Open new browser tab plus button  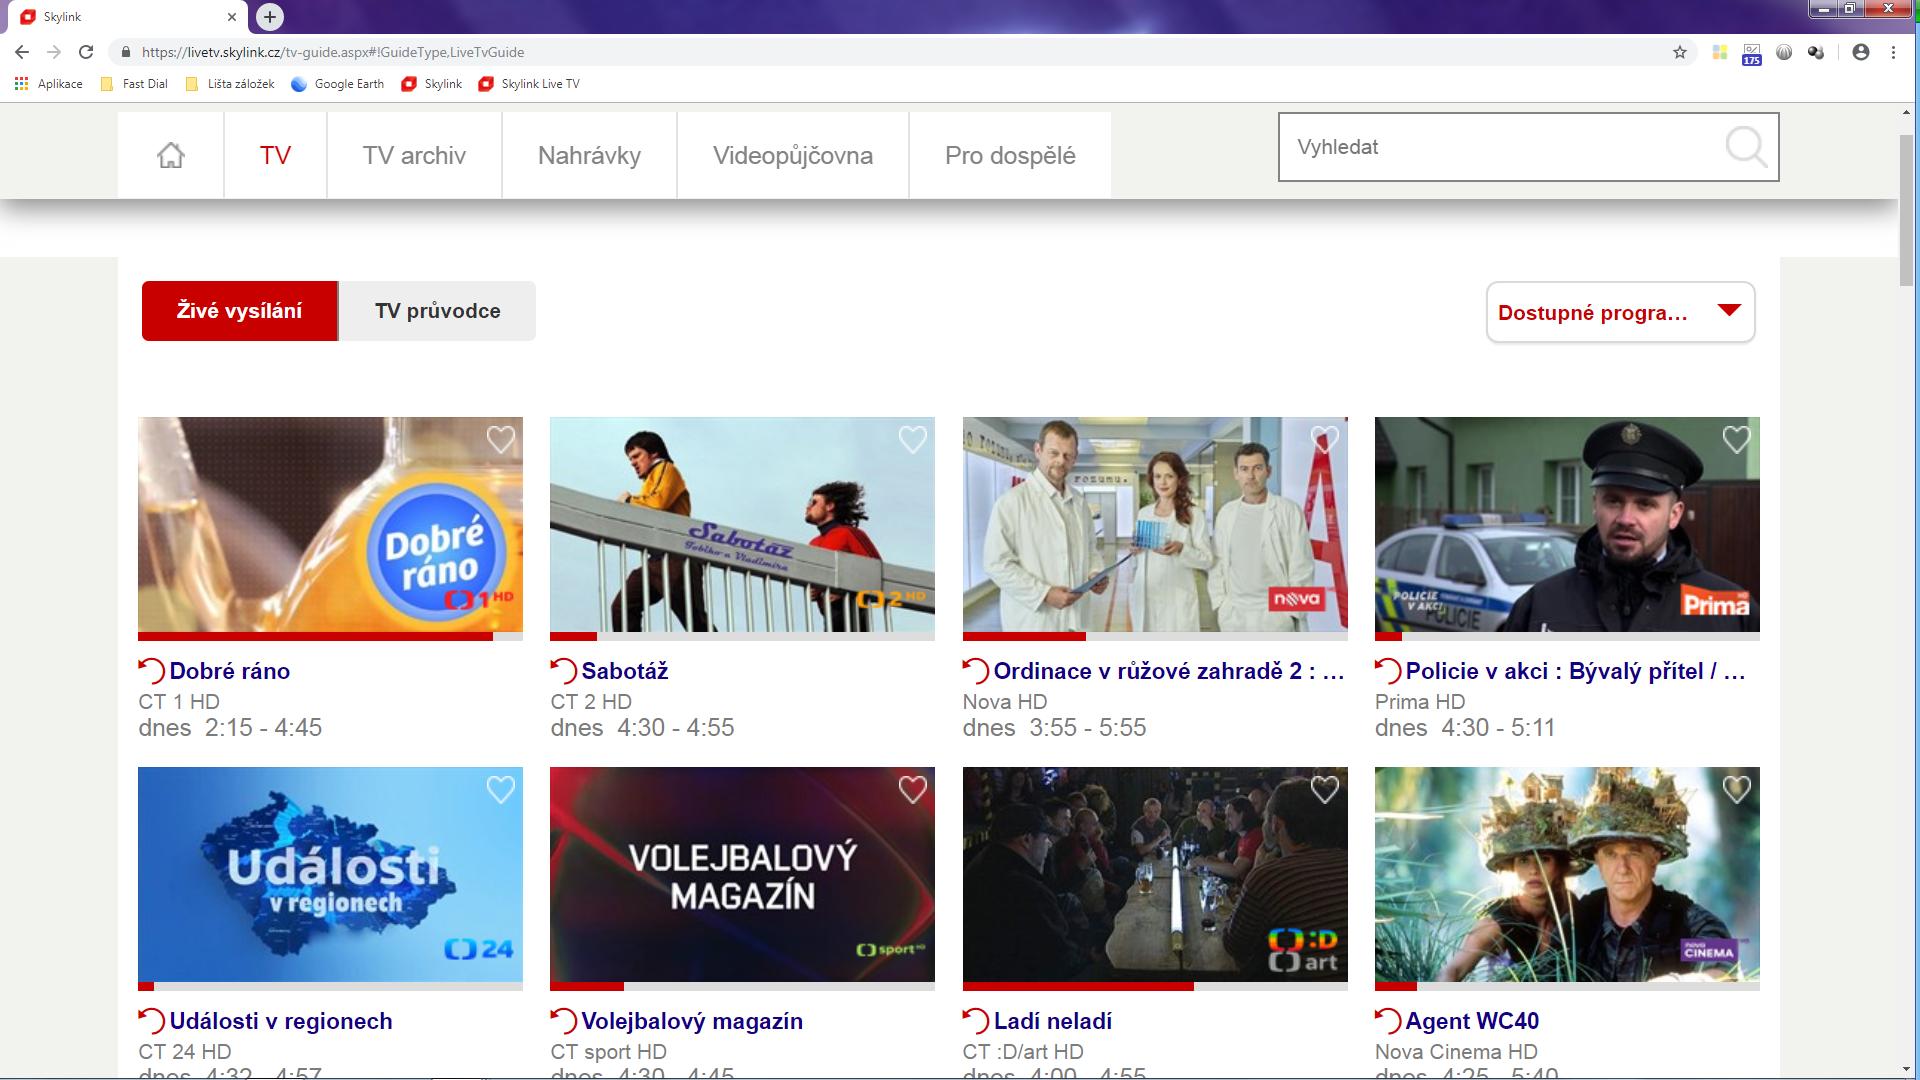pos(270,17)
